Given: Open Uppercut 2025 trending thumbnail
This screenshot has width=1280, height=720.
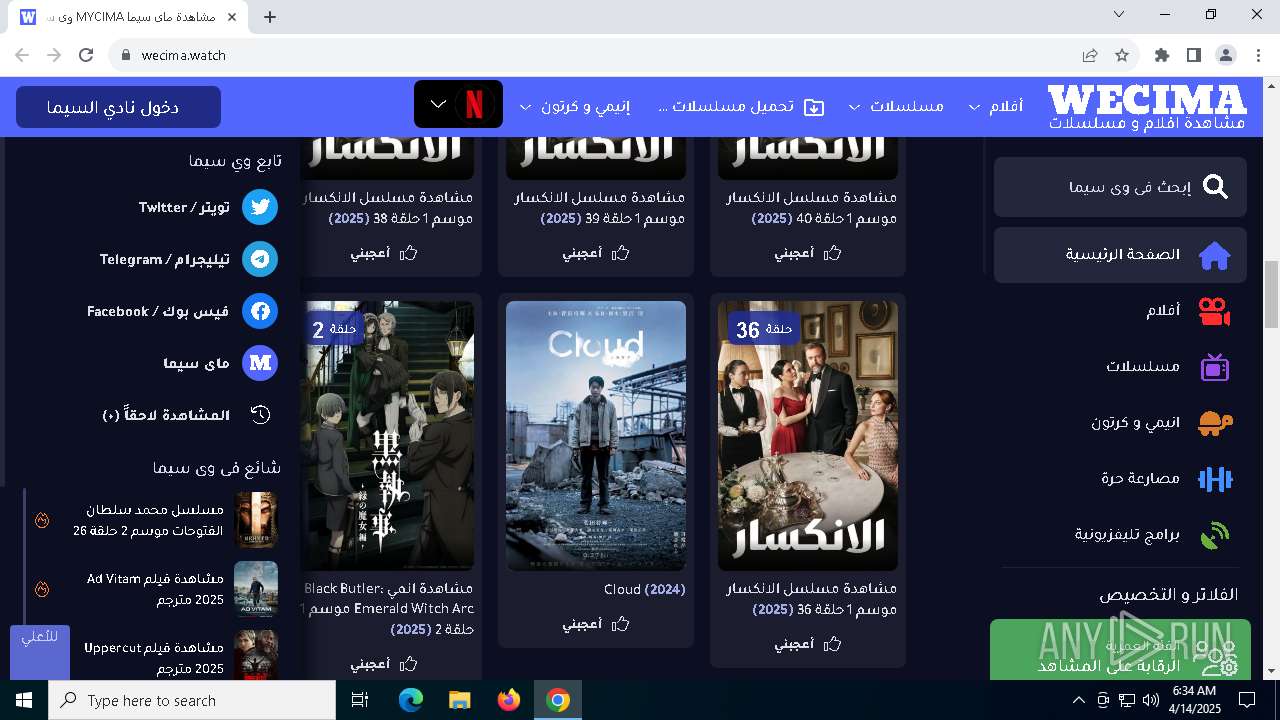Looking at the screenshot, I should 256,655.
